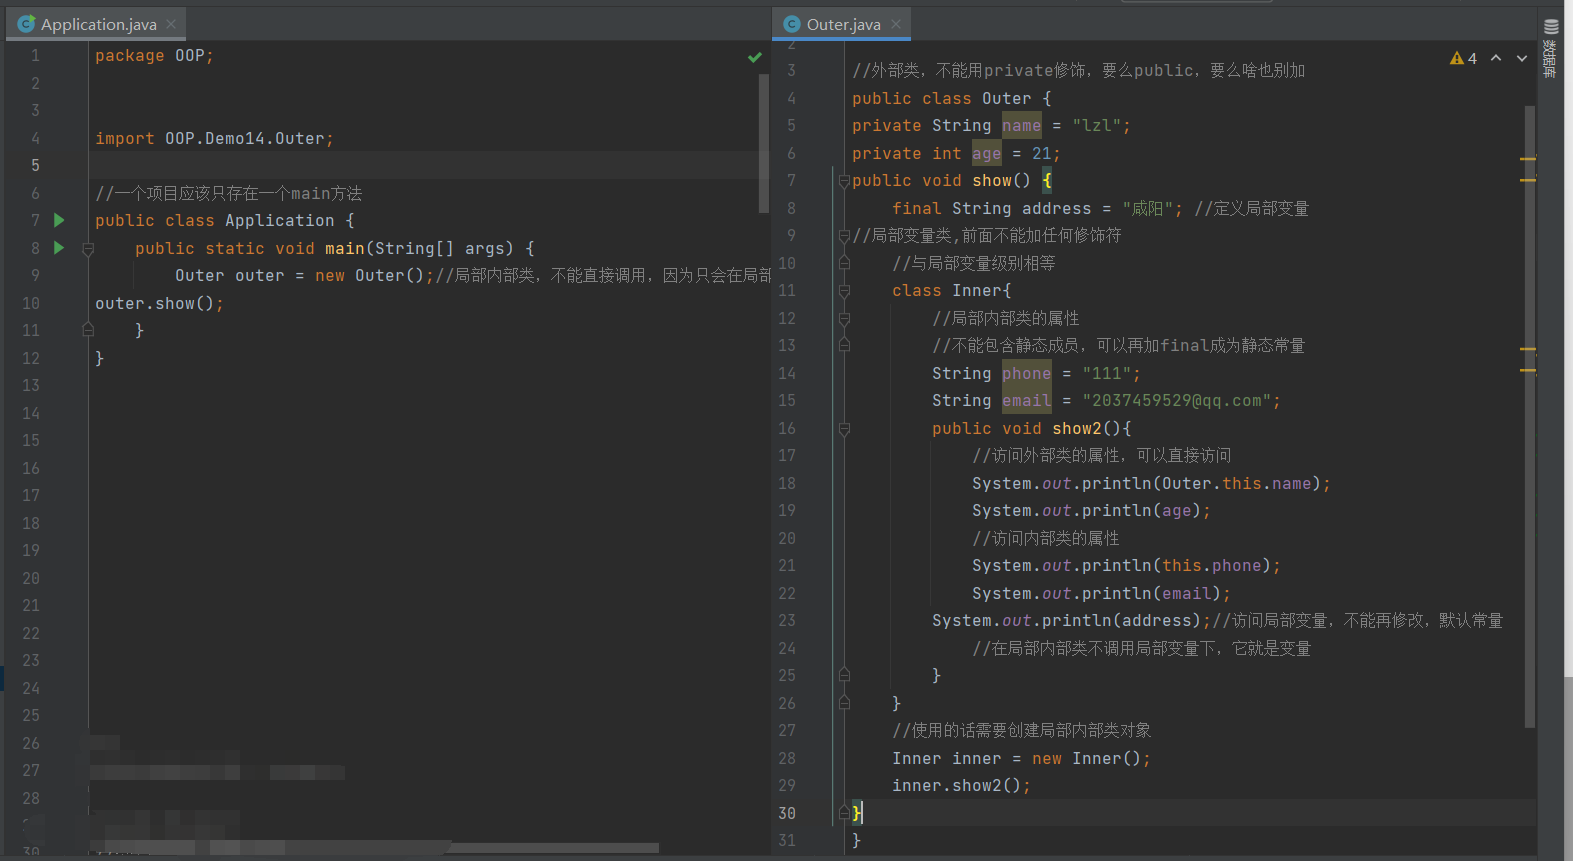Viewport: 1573px width, 861px height.
Task: Click the second yellow warning stripe mark
Action: pyautogui.click(x=1528, y=180)
